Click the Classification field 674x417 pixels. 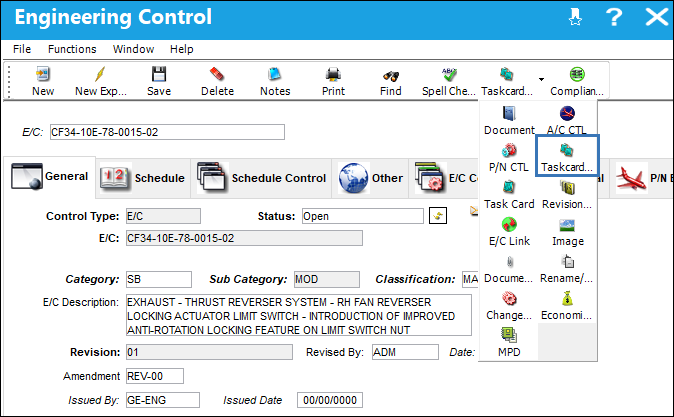click(x=471, y=279)
